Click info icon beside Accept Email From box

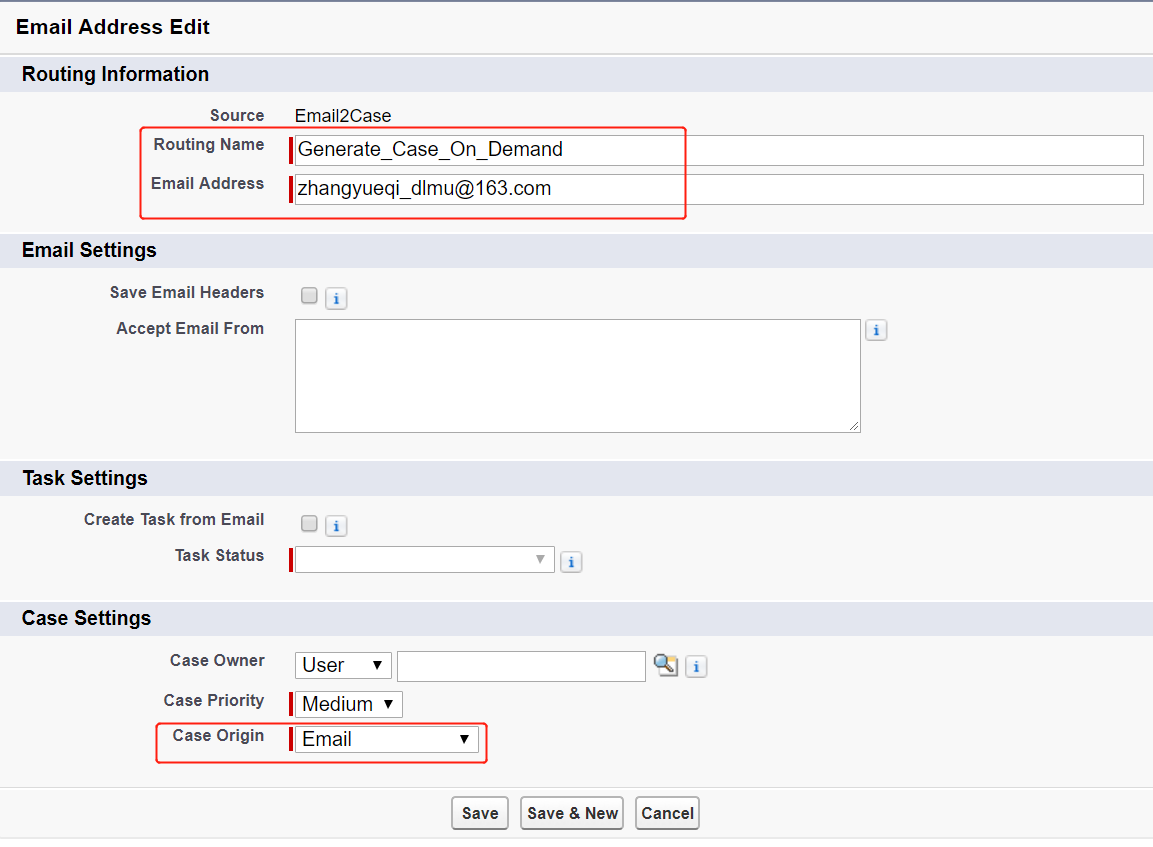click(876, 330)
